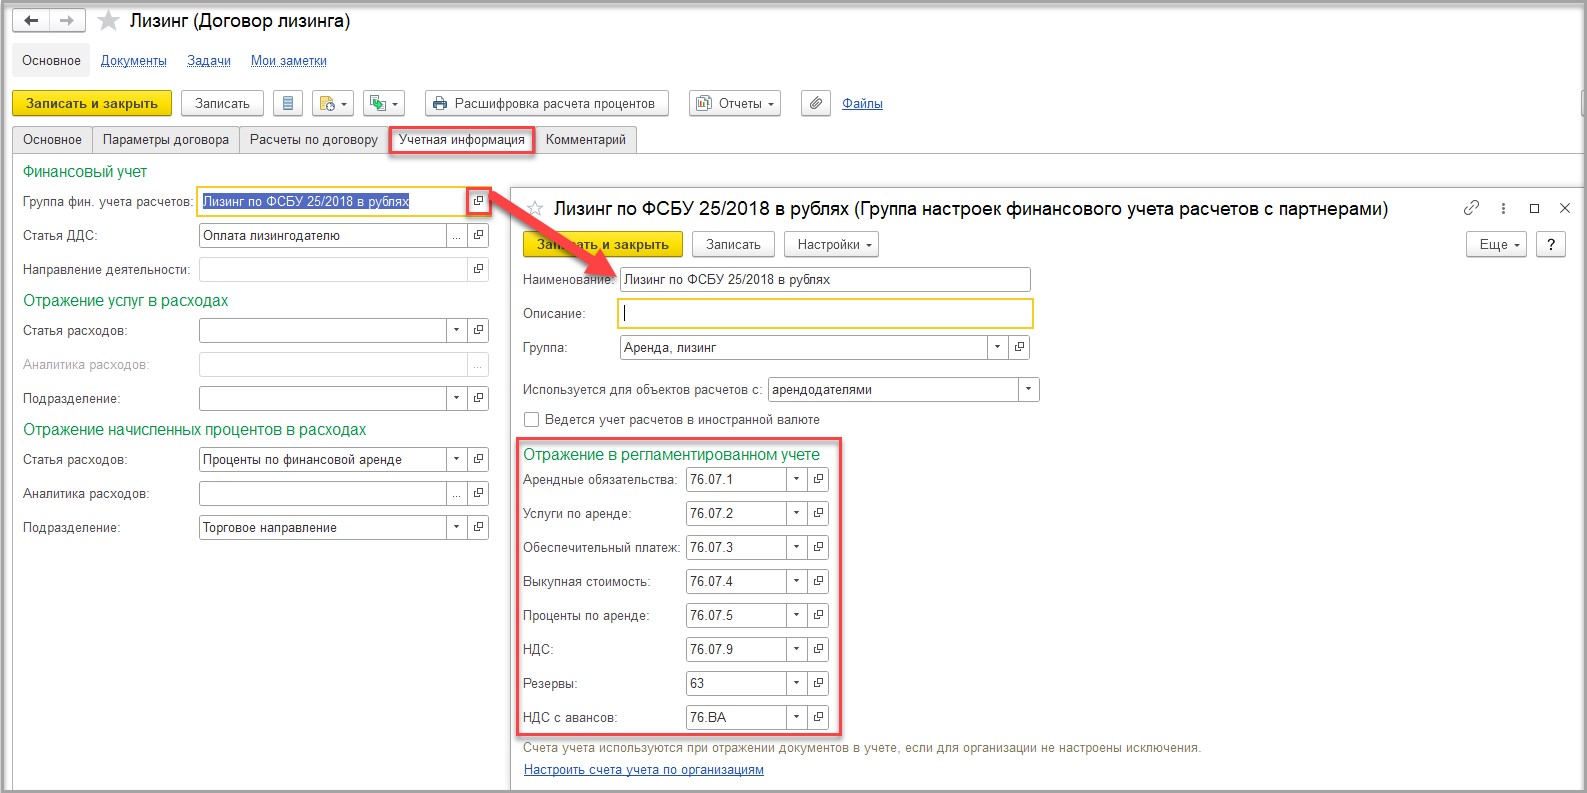The image size is (1587, 793).
Task: Expand Статья расходов dropdown under Отражение услуг в расходах
Action: coord(456,330)
